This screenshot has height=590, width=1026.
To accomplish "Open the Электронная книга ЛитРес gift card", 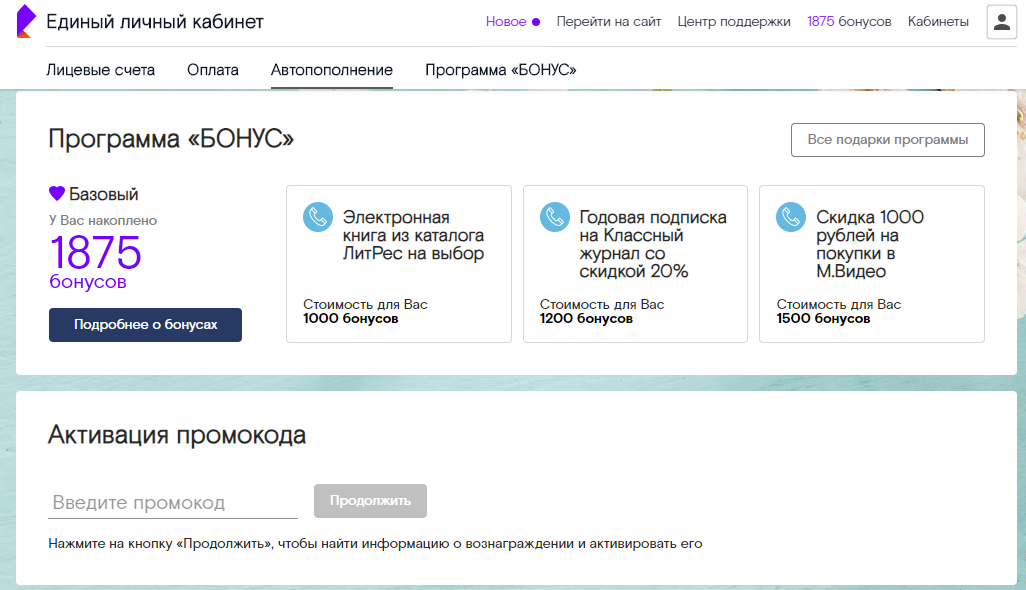I will tap(398, 264).
